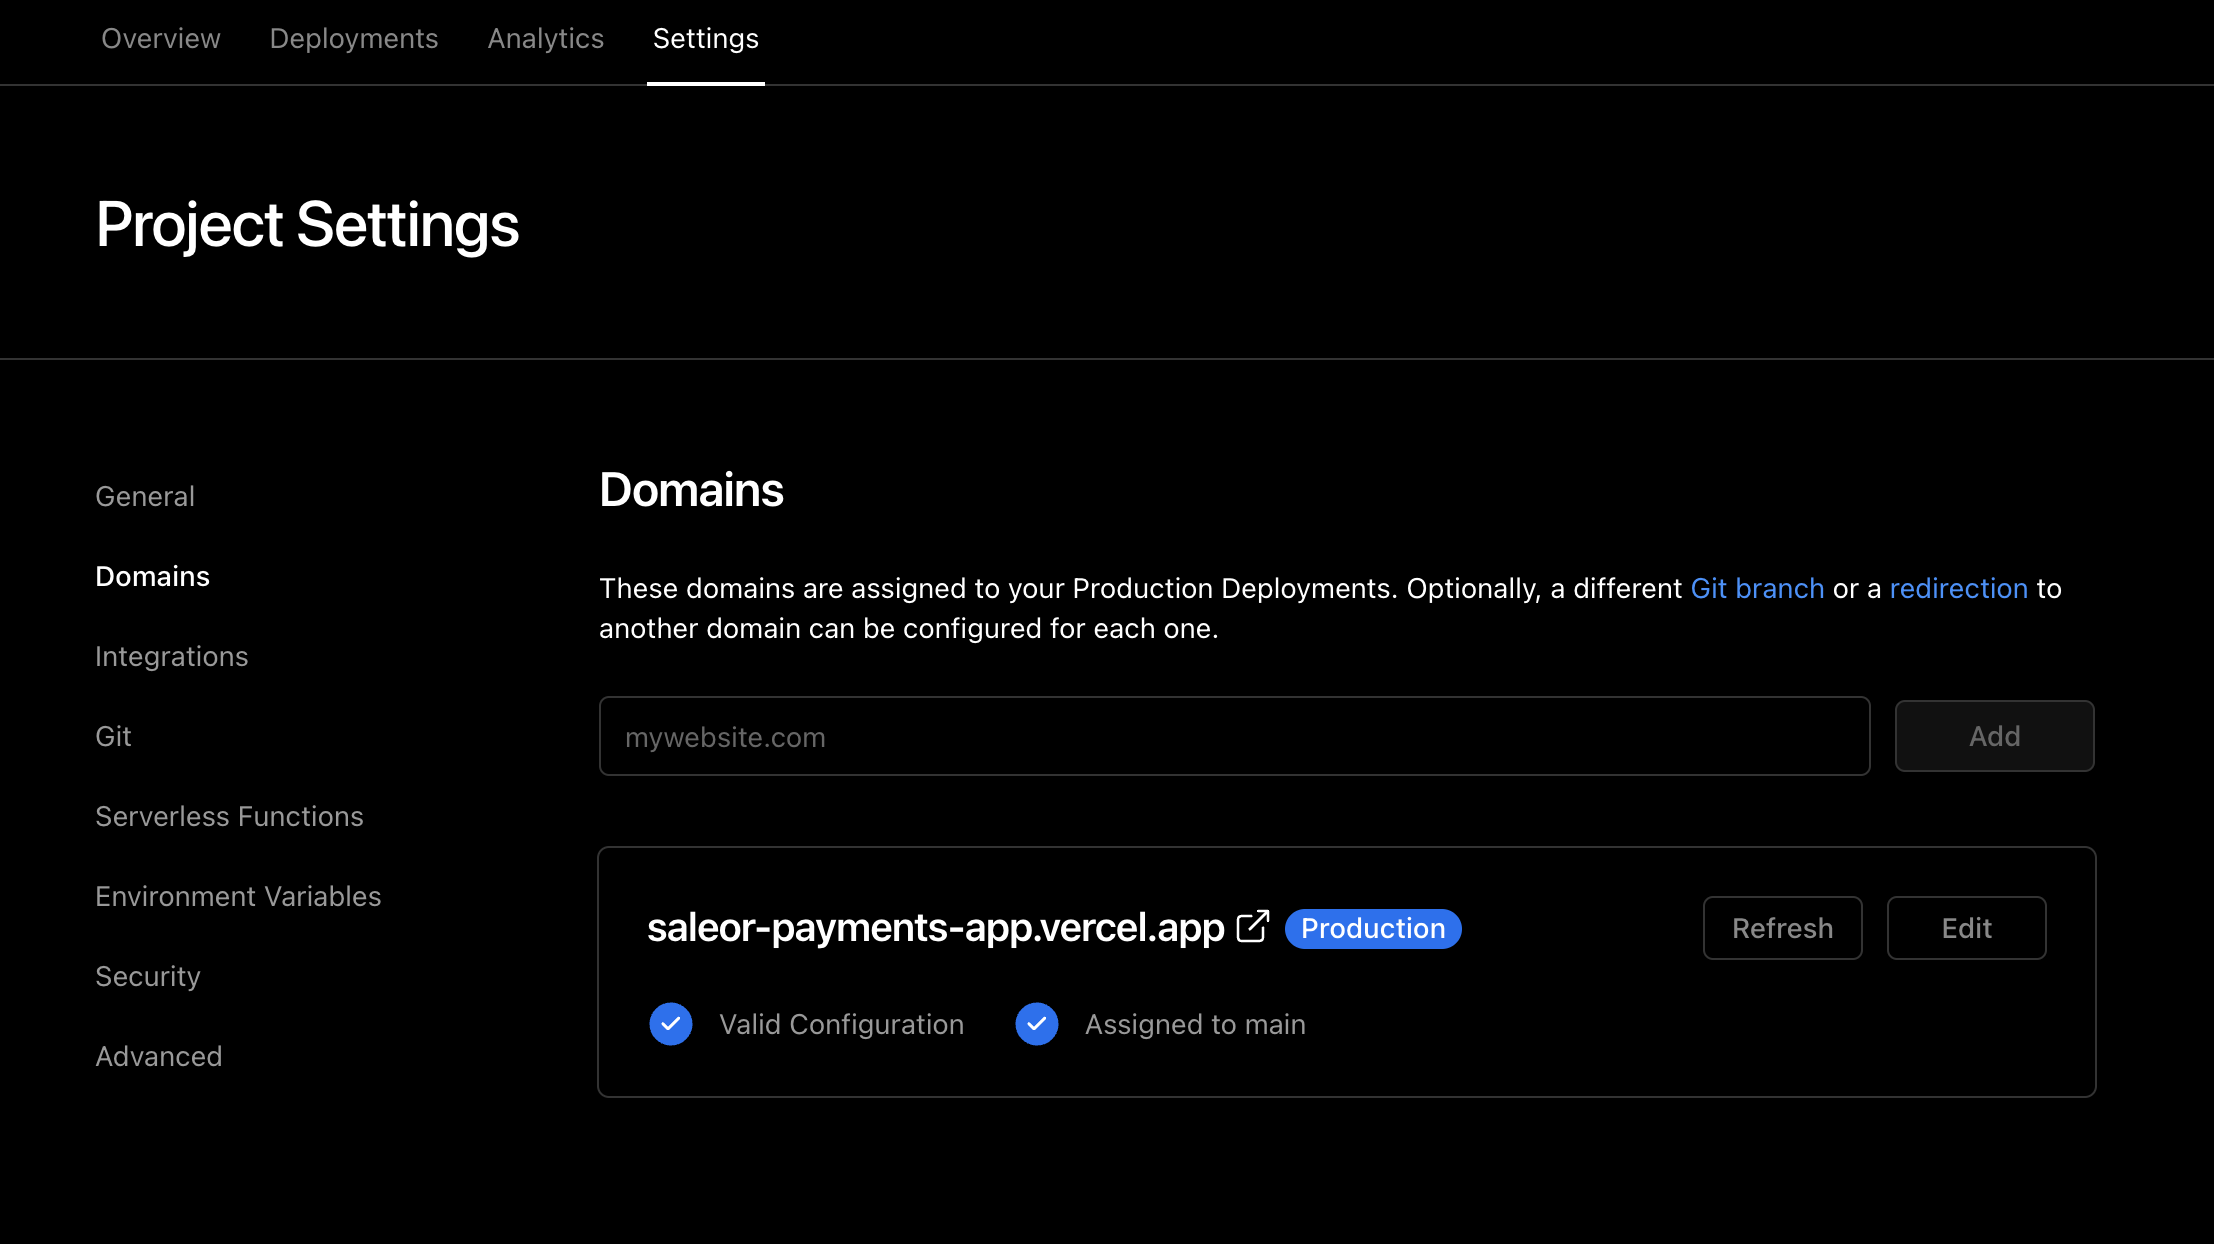Open the Deployments tab
Image resolution: width=2214 pixels, height=1244 pixels.
coord(354,38)
